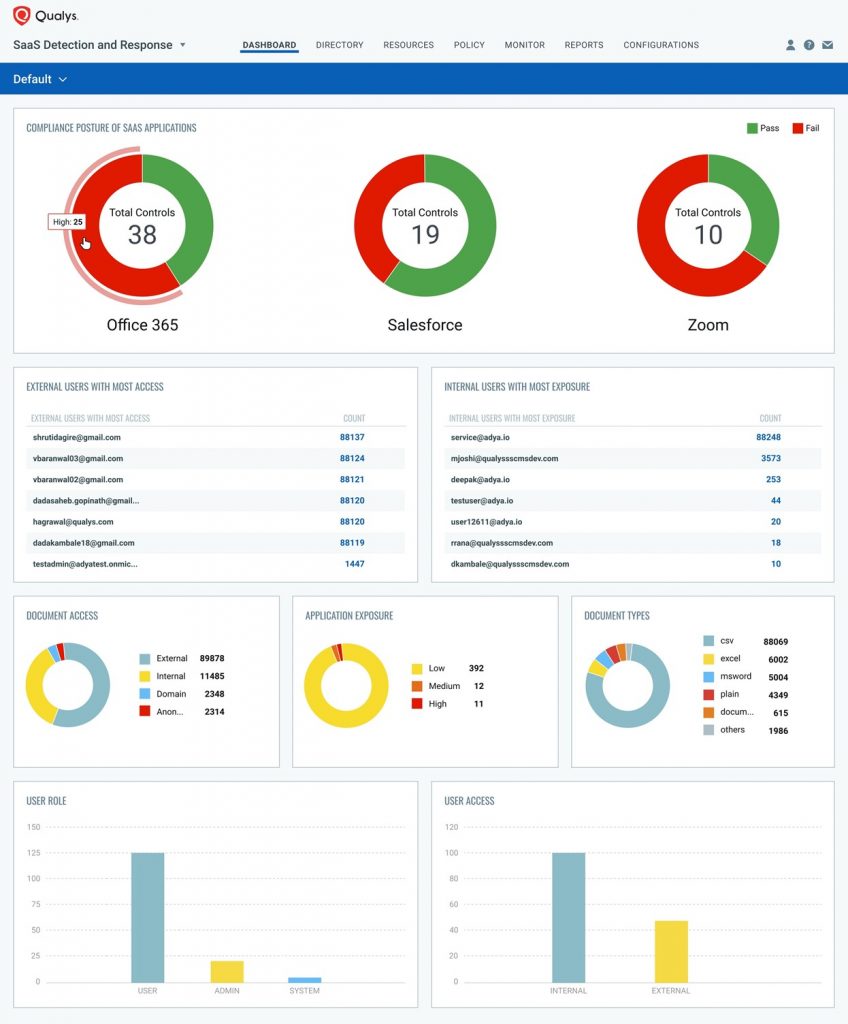The image size is (848, 1024).
Task: Expand the SaaS Detection and Response dropdown
Action: (183, 45)
